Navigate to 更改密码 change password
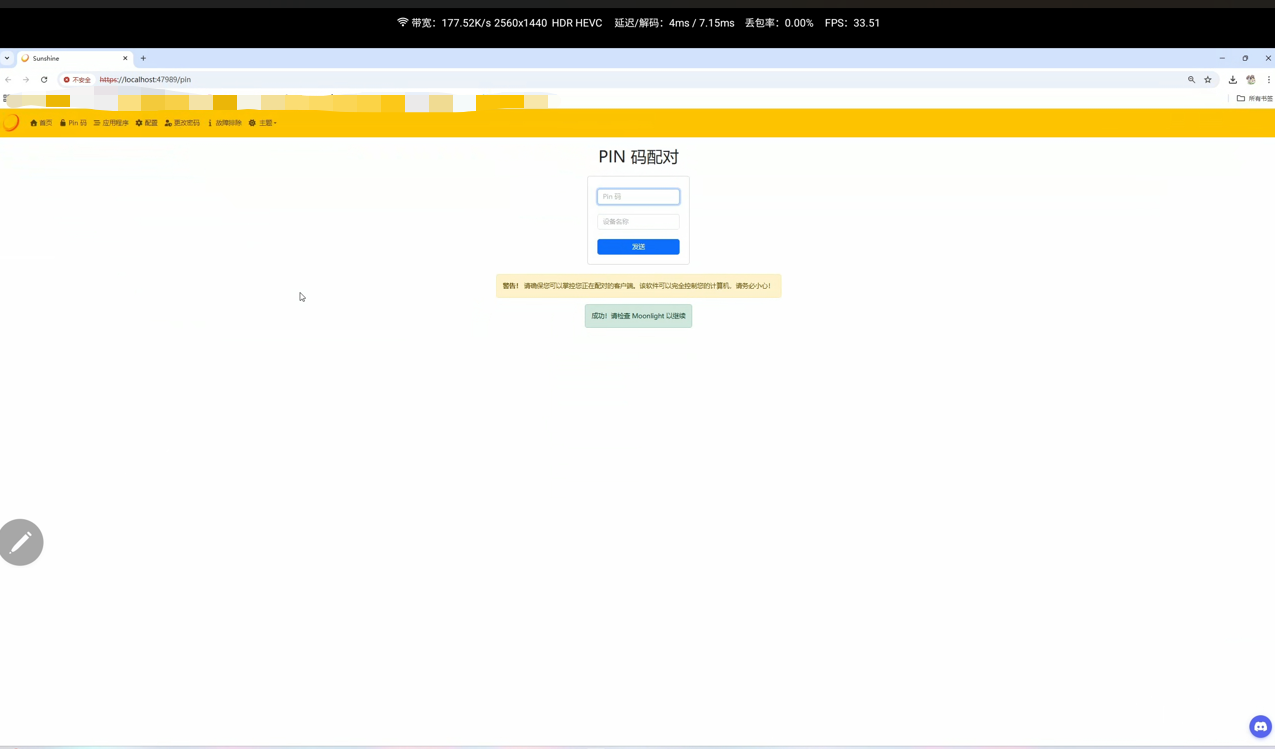1275x749 pixels. click(x=182, y=123)
